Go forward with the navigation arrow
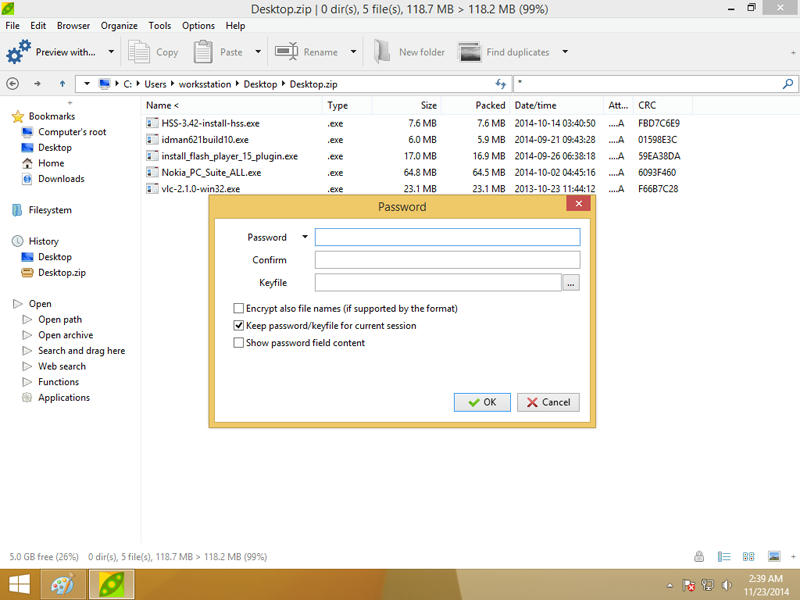 [37, 84]
